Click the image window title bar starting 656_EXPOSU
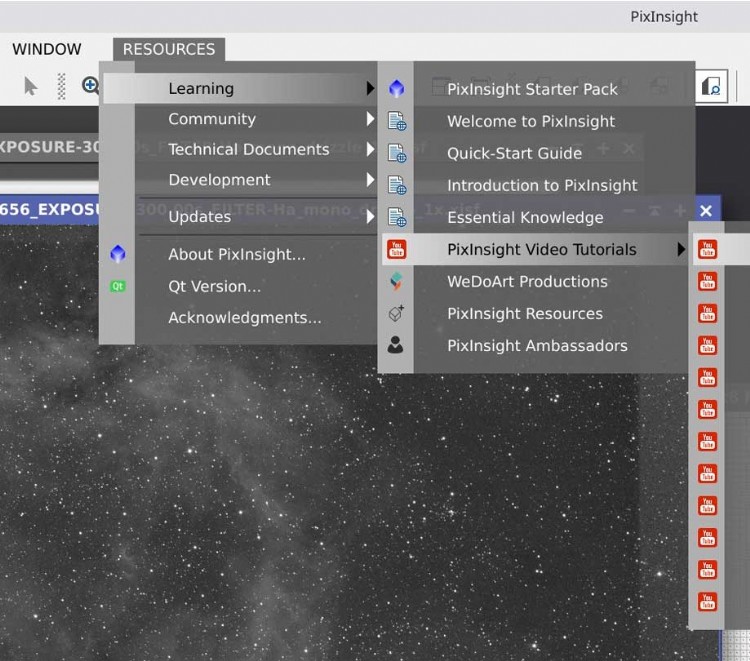The height and width of the screenshot is (661, 750). click(x=50, y=210)
